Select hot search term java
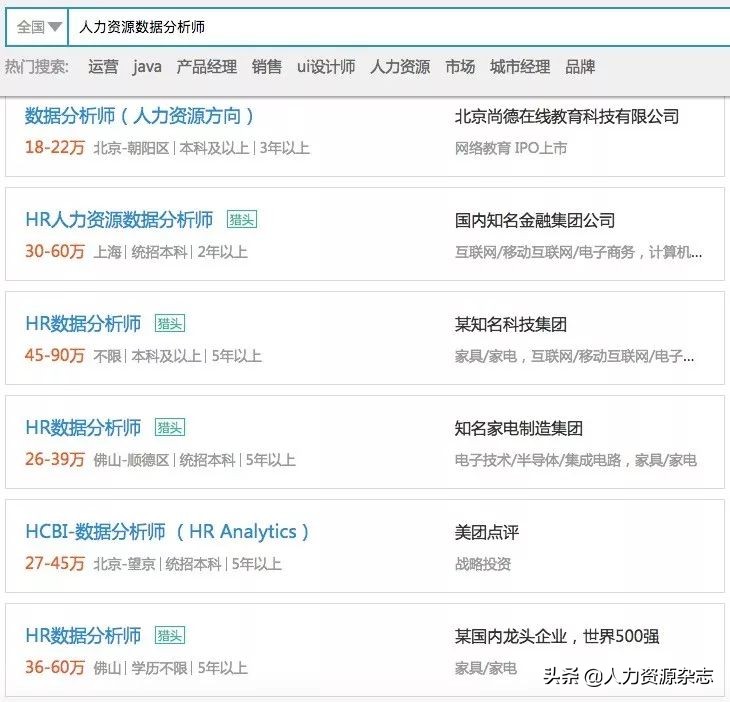Viewport: 730px width, 702px height. point(147,67)
